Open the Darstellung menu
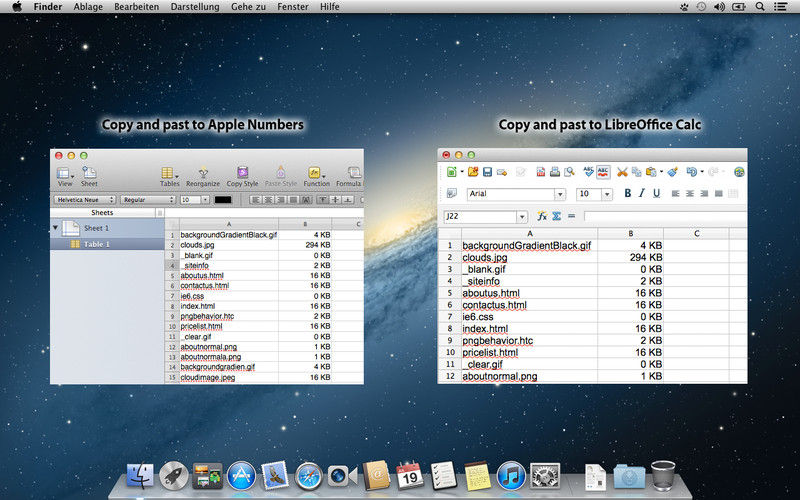This screenshot has width=800, height=500. pyautogui.click(x=195, y=7)
